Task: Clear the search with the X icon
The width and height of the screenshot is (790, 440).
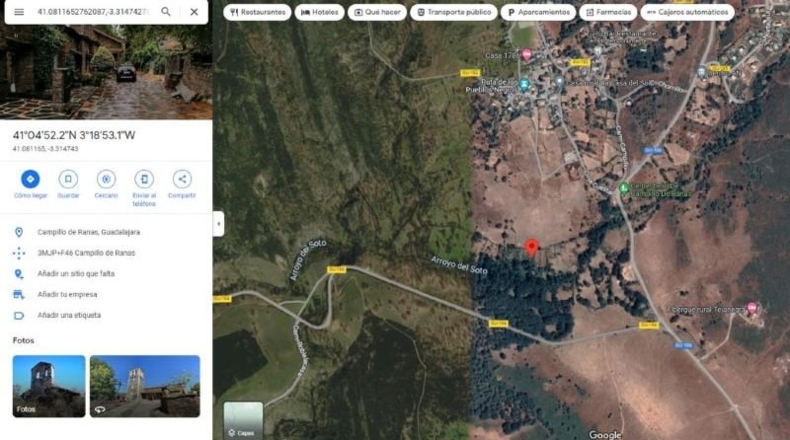Action: [194, 12]
